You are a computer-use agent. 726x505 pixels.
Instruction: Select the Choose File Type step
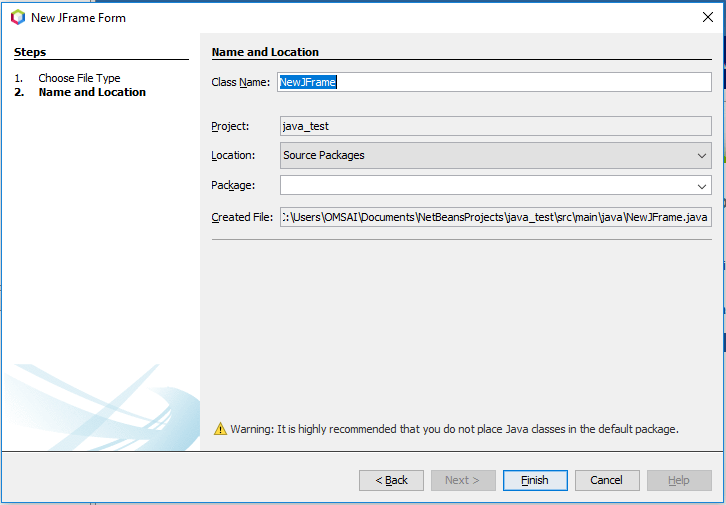79,78
